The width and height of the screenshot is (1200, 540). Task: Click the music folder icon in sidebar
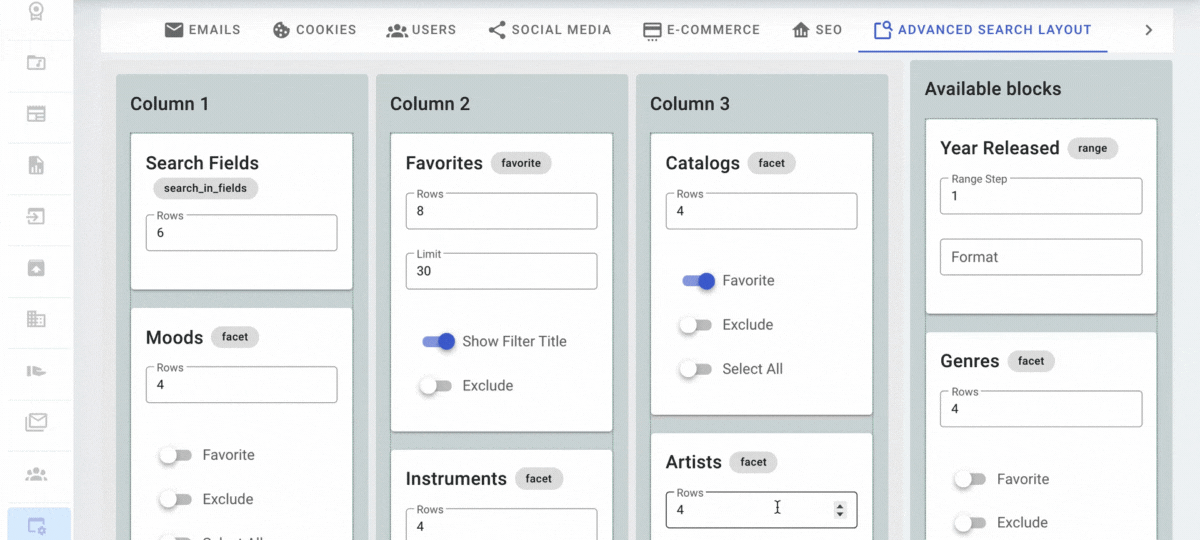click(36, 63)
